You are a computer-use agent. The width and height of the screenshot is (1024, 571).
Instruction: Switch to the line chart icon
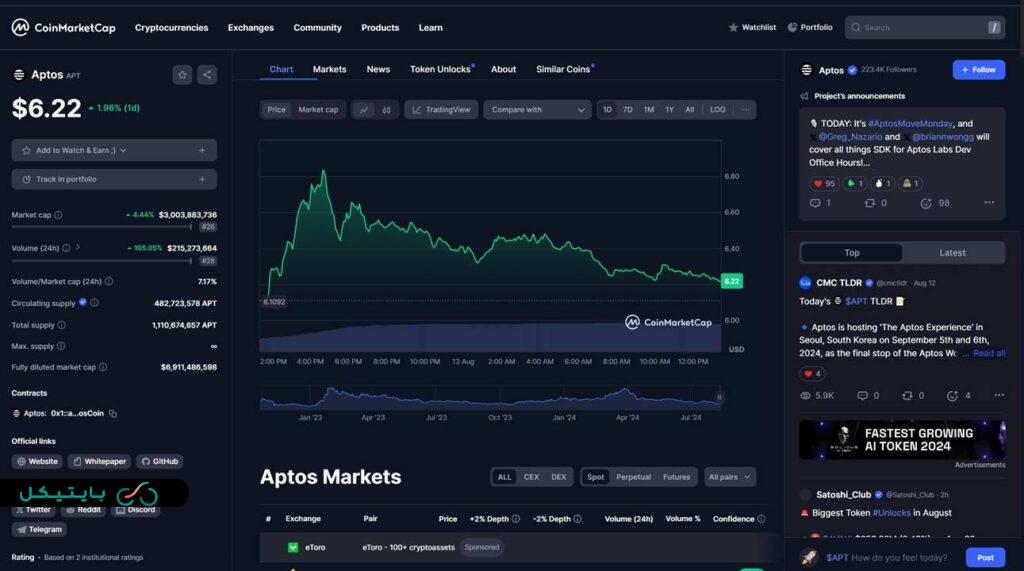click(364, 110)
